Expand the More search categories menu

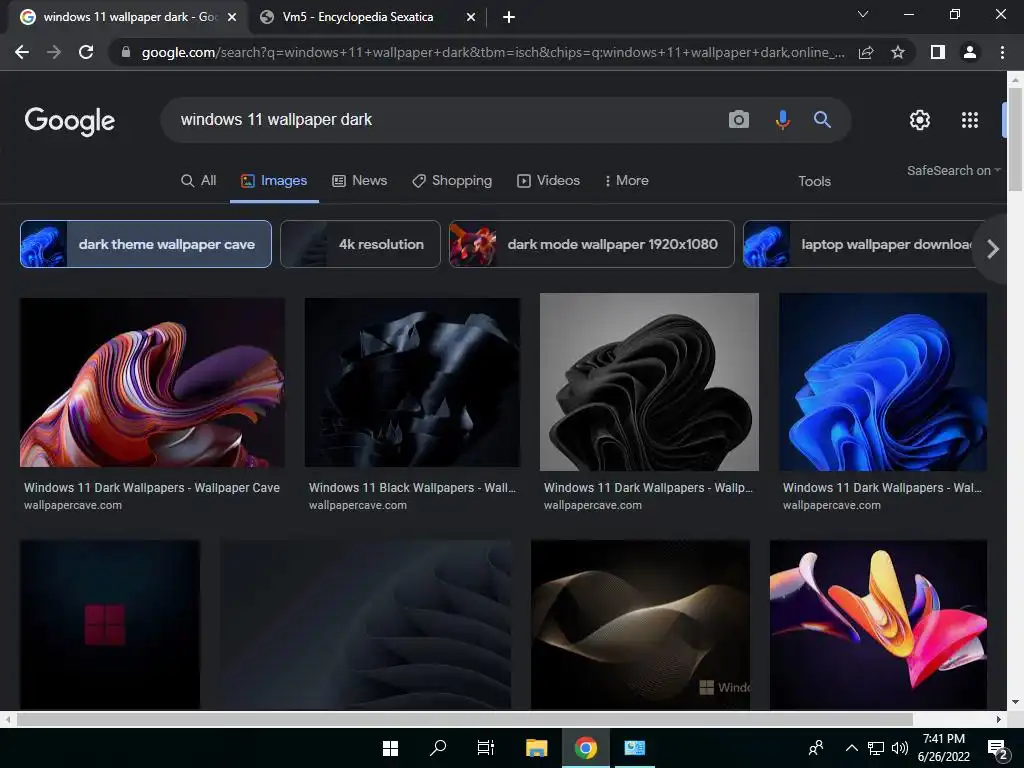626,180
